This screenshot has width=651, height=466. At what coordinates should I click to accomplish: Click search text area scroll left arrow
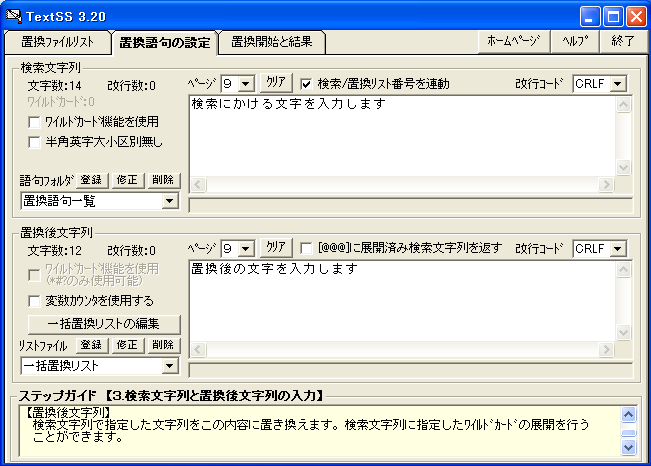pos(198,184)
